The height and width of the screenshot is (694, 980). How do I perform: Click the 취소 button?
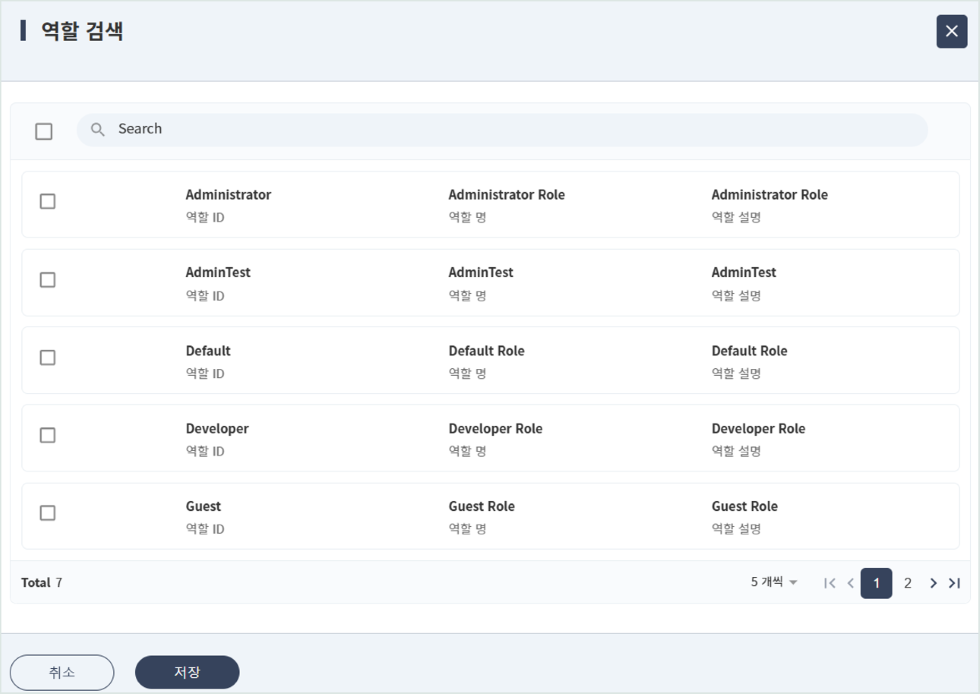pyautogui.click(x=62, y=672)
